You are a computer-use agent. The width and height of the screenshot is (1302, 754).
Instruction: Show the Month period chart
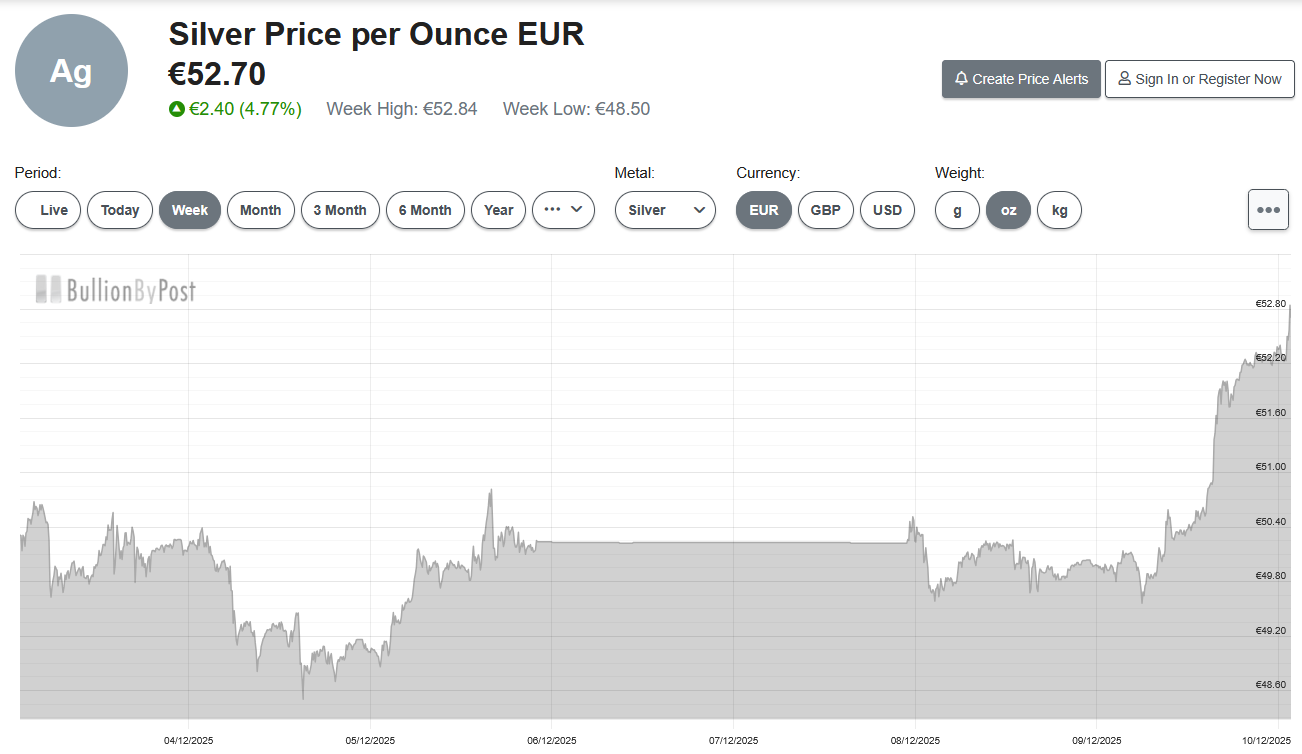point(261,210)
